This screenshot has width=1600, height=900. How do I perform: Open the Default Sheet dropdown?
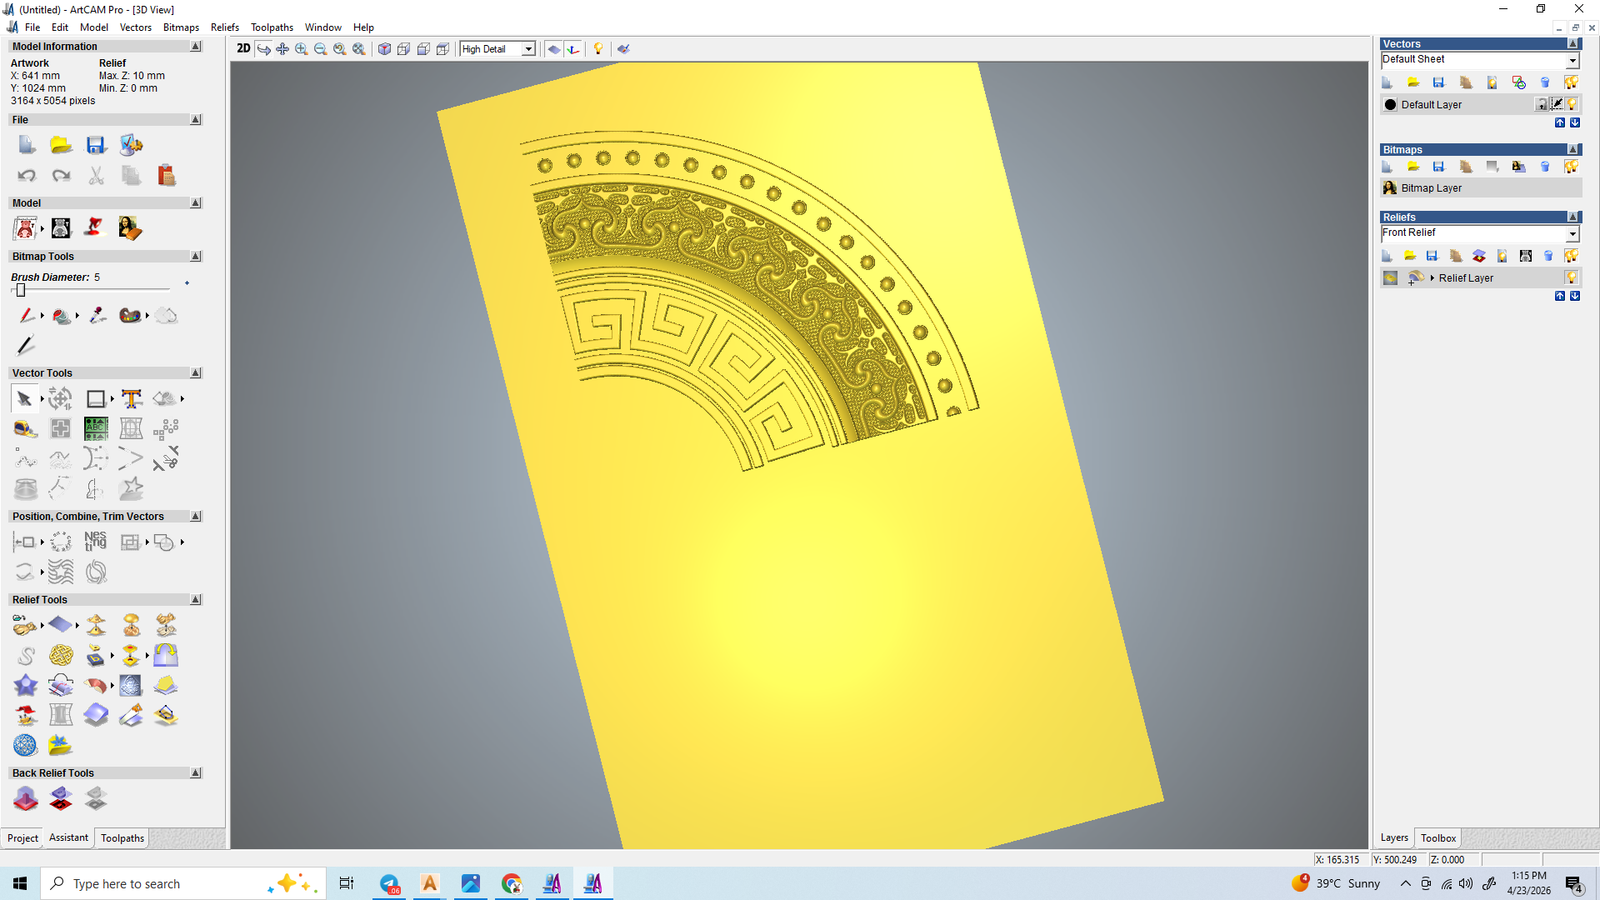coord(1572,61)
